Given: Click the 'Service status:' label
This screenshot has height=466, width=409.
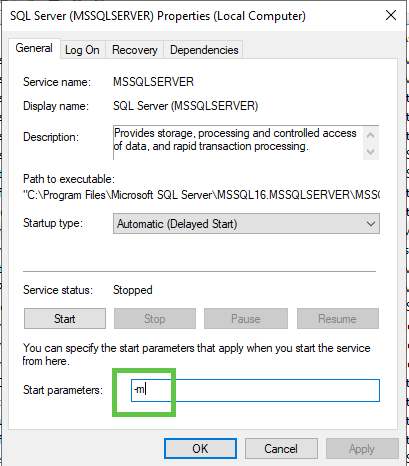Looking at the screenshot, I should pyautogui.click(x=58, y=290).
